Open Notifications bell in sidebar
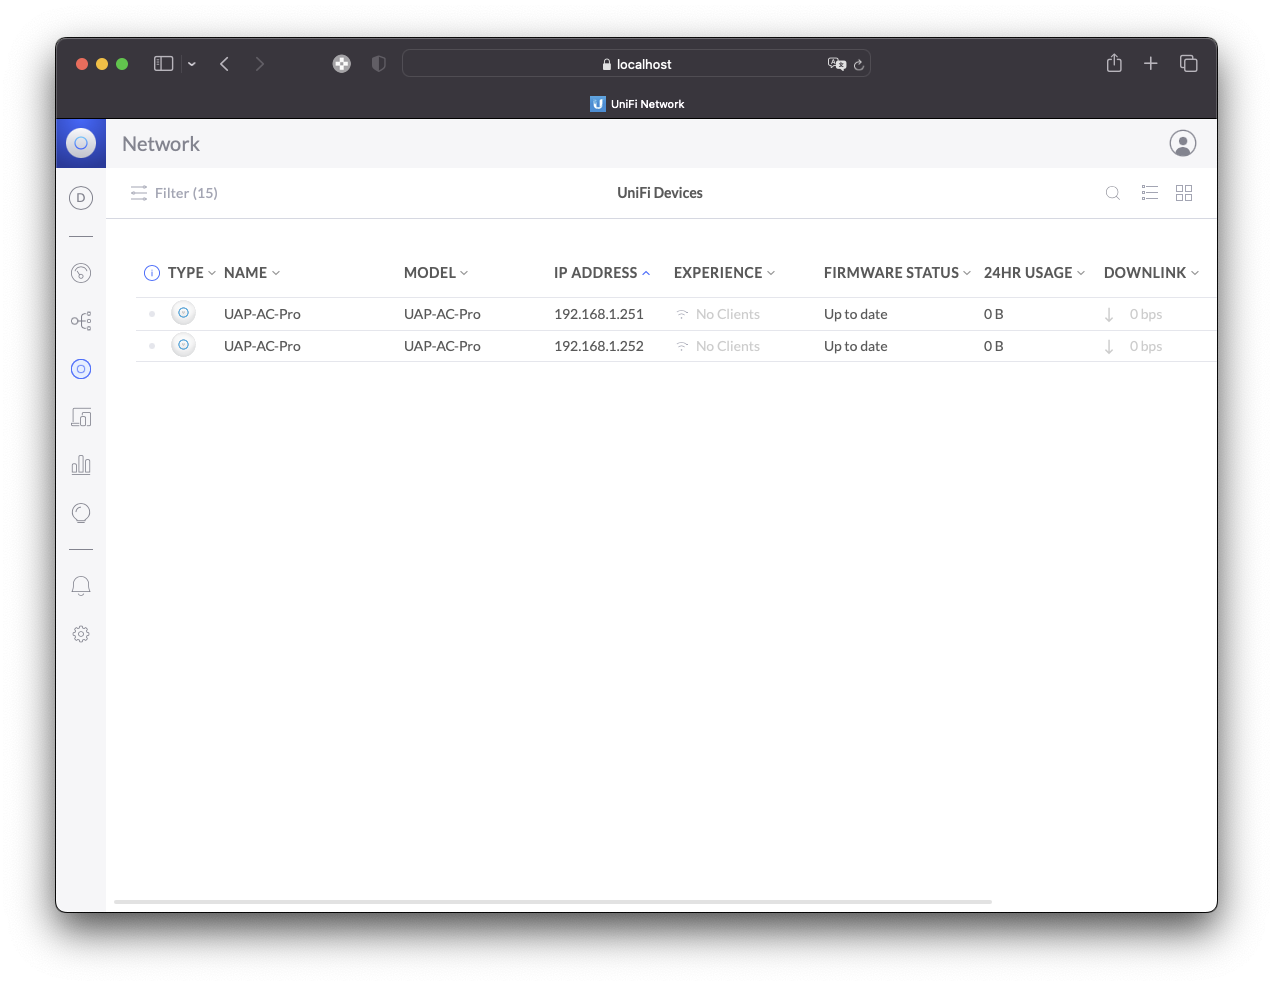Viewport: 1273px width, 986px height. click(x=81, y=586)
